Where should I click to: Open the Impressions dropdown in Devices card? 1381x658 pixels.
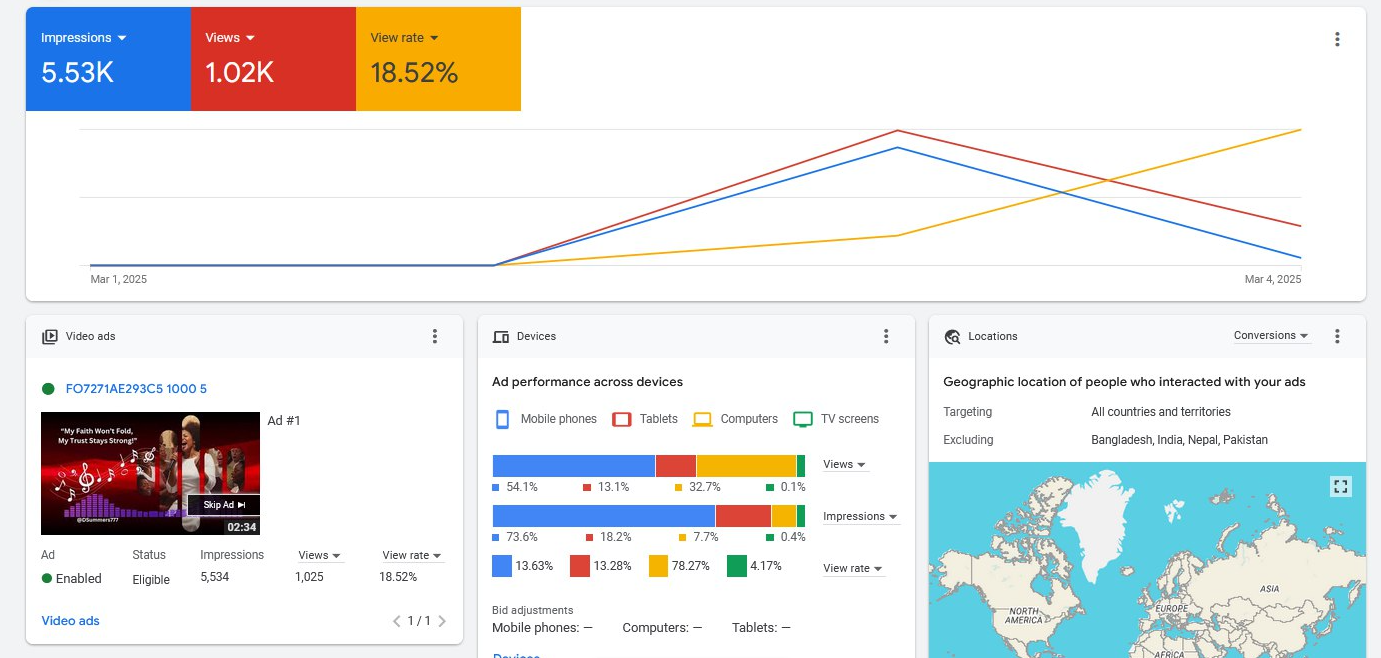[x=860, y=517]
